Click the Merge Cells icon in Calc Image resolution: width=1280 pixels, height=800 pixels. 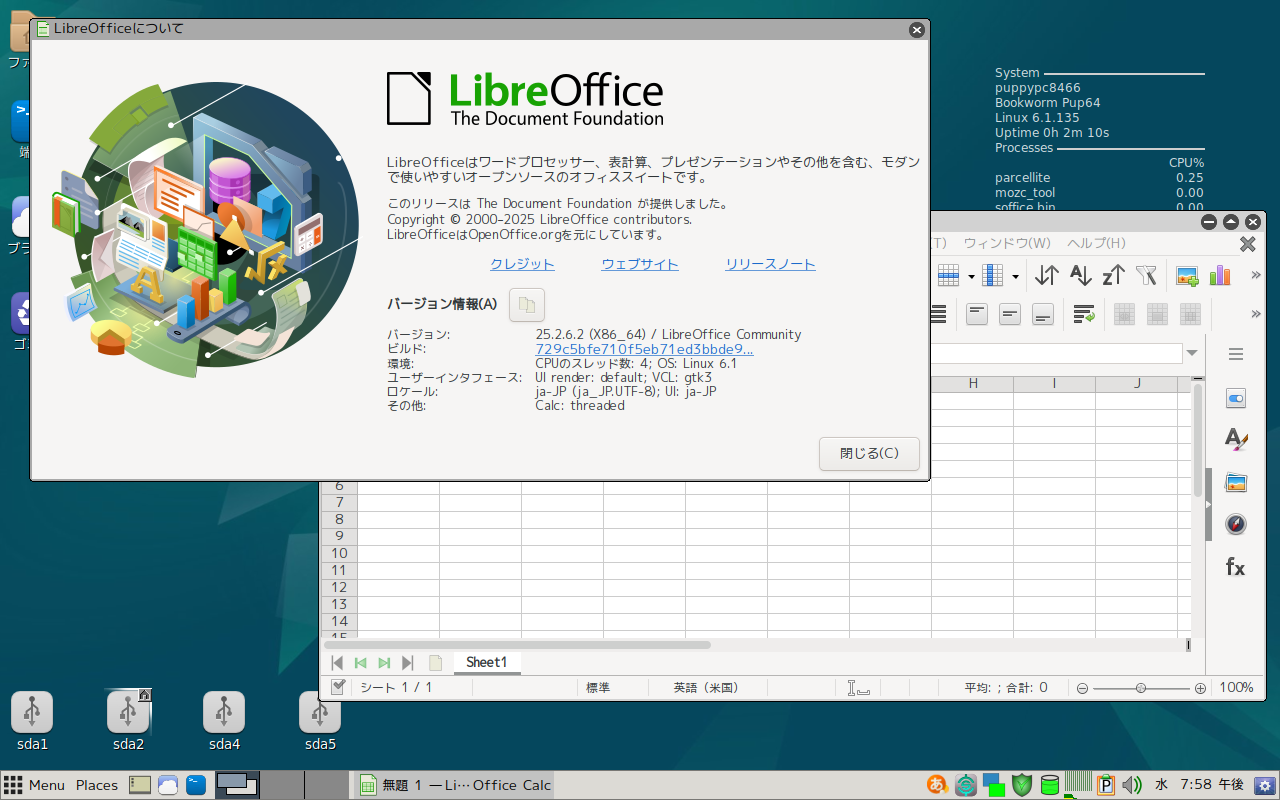tap(1157, 314)
